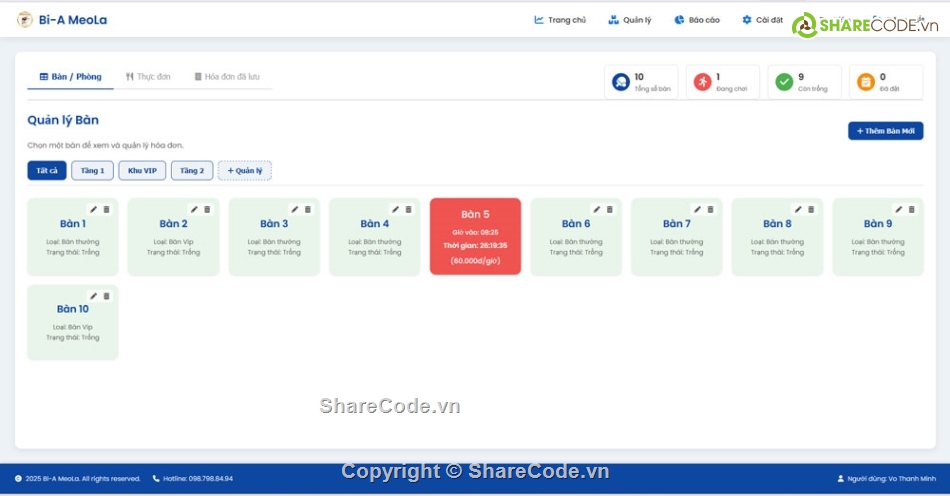The width and height of the screenshot is (950, 496).
Task: Open the Trang chủ navigation item
Action: pos(560,20)
